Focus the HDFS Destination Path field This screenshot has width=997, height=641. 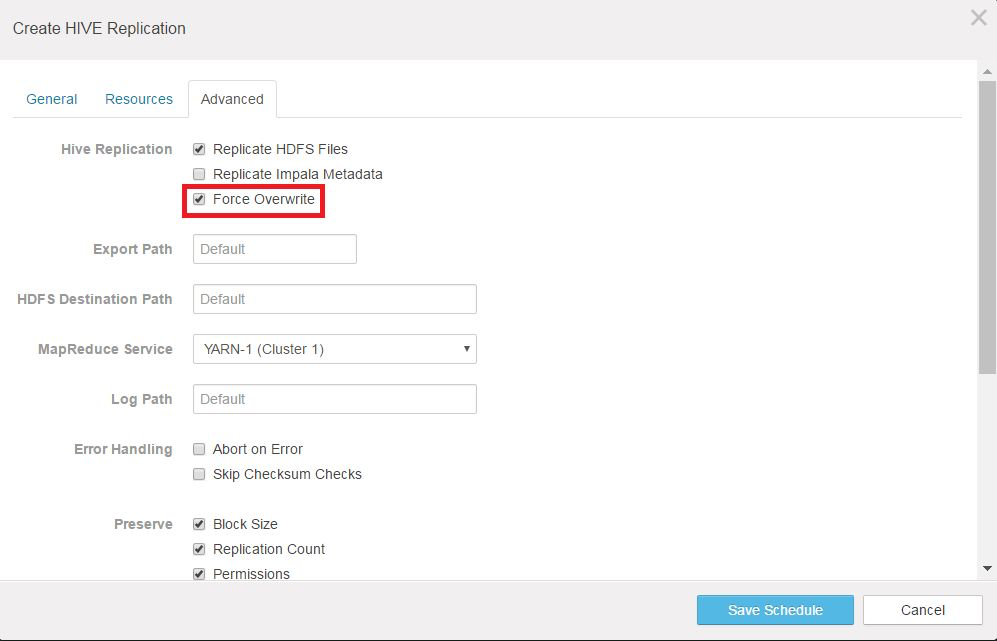(334, 299)
